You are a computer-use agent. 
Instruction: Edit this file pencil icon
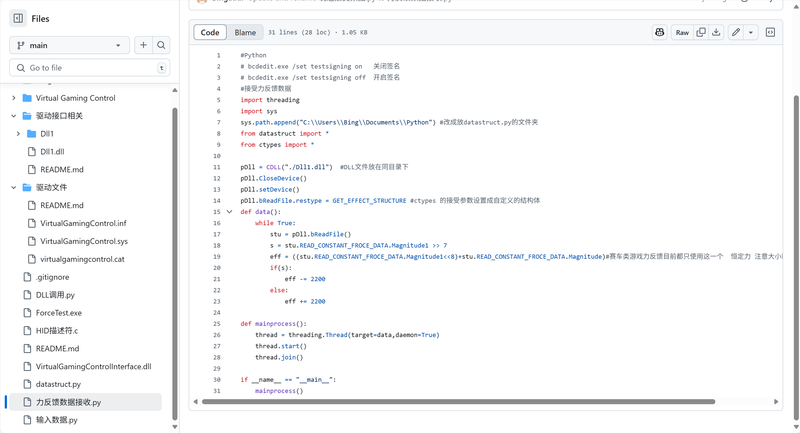click(x=736, y=32)
